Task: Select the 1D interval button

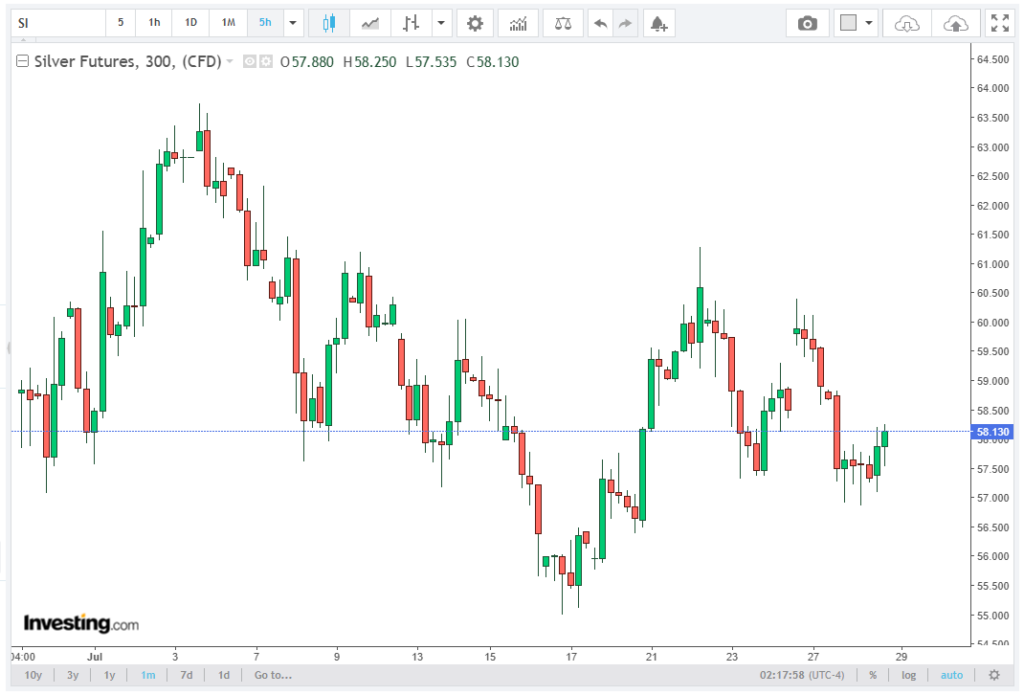Action: tap(191, 23)
